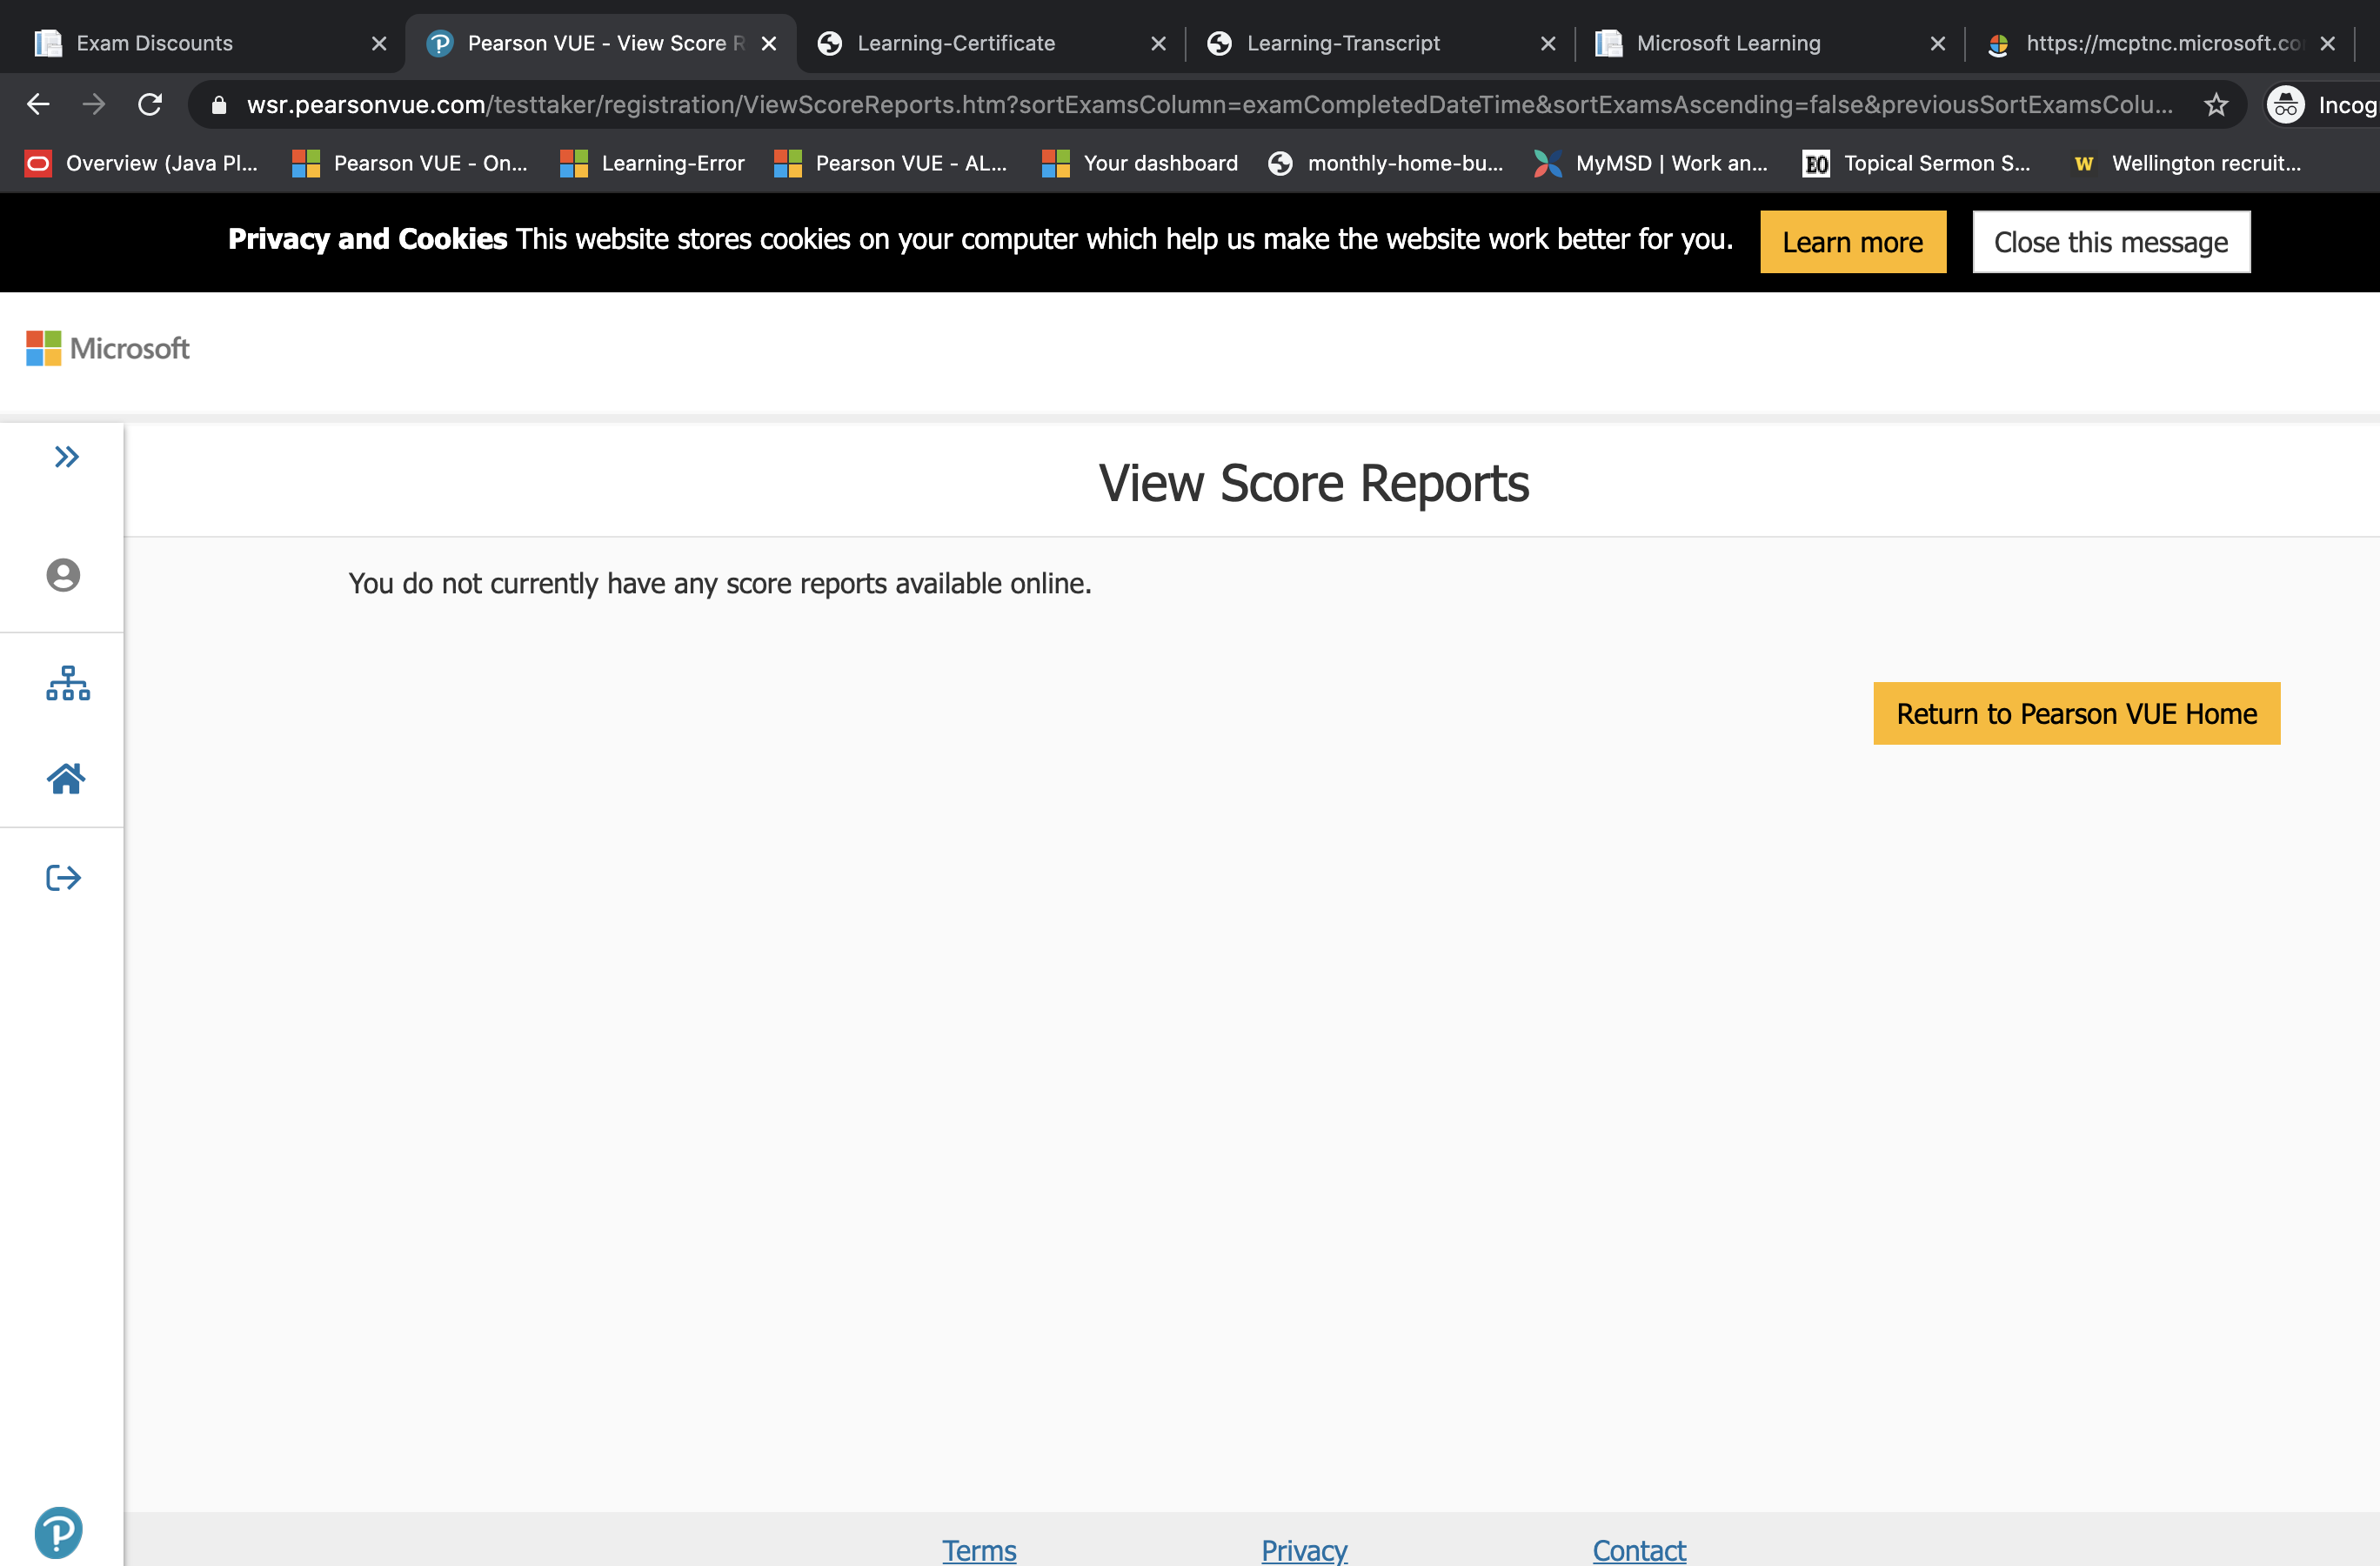2380x1566 pixels.
Task: Close the Learning-Transcript tab
Action: tap(1548, 43)
